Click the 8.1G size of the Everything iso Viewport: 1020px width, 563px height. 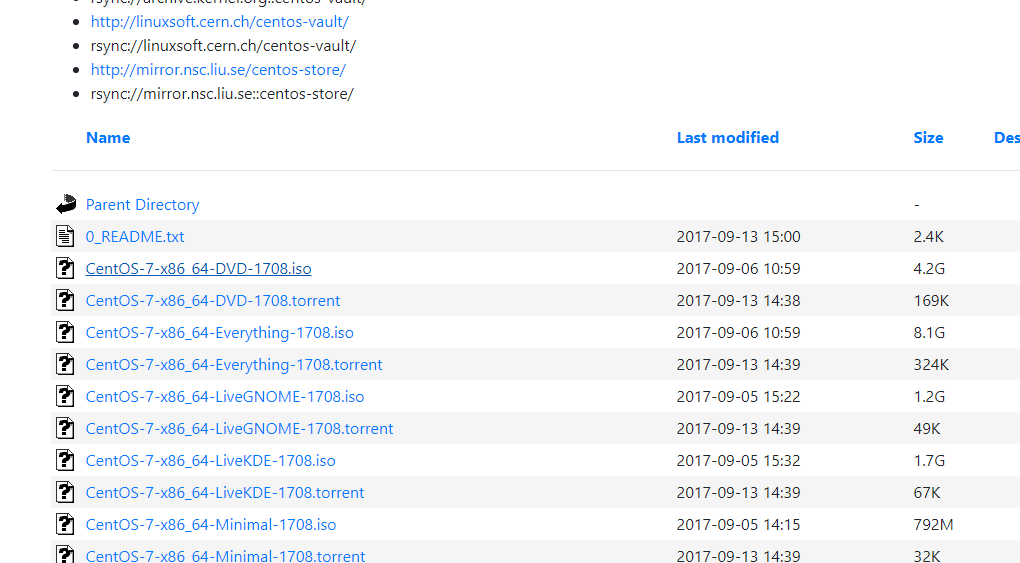[929, 333]
